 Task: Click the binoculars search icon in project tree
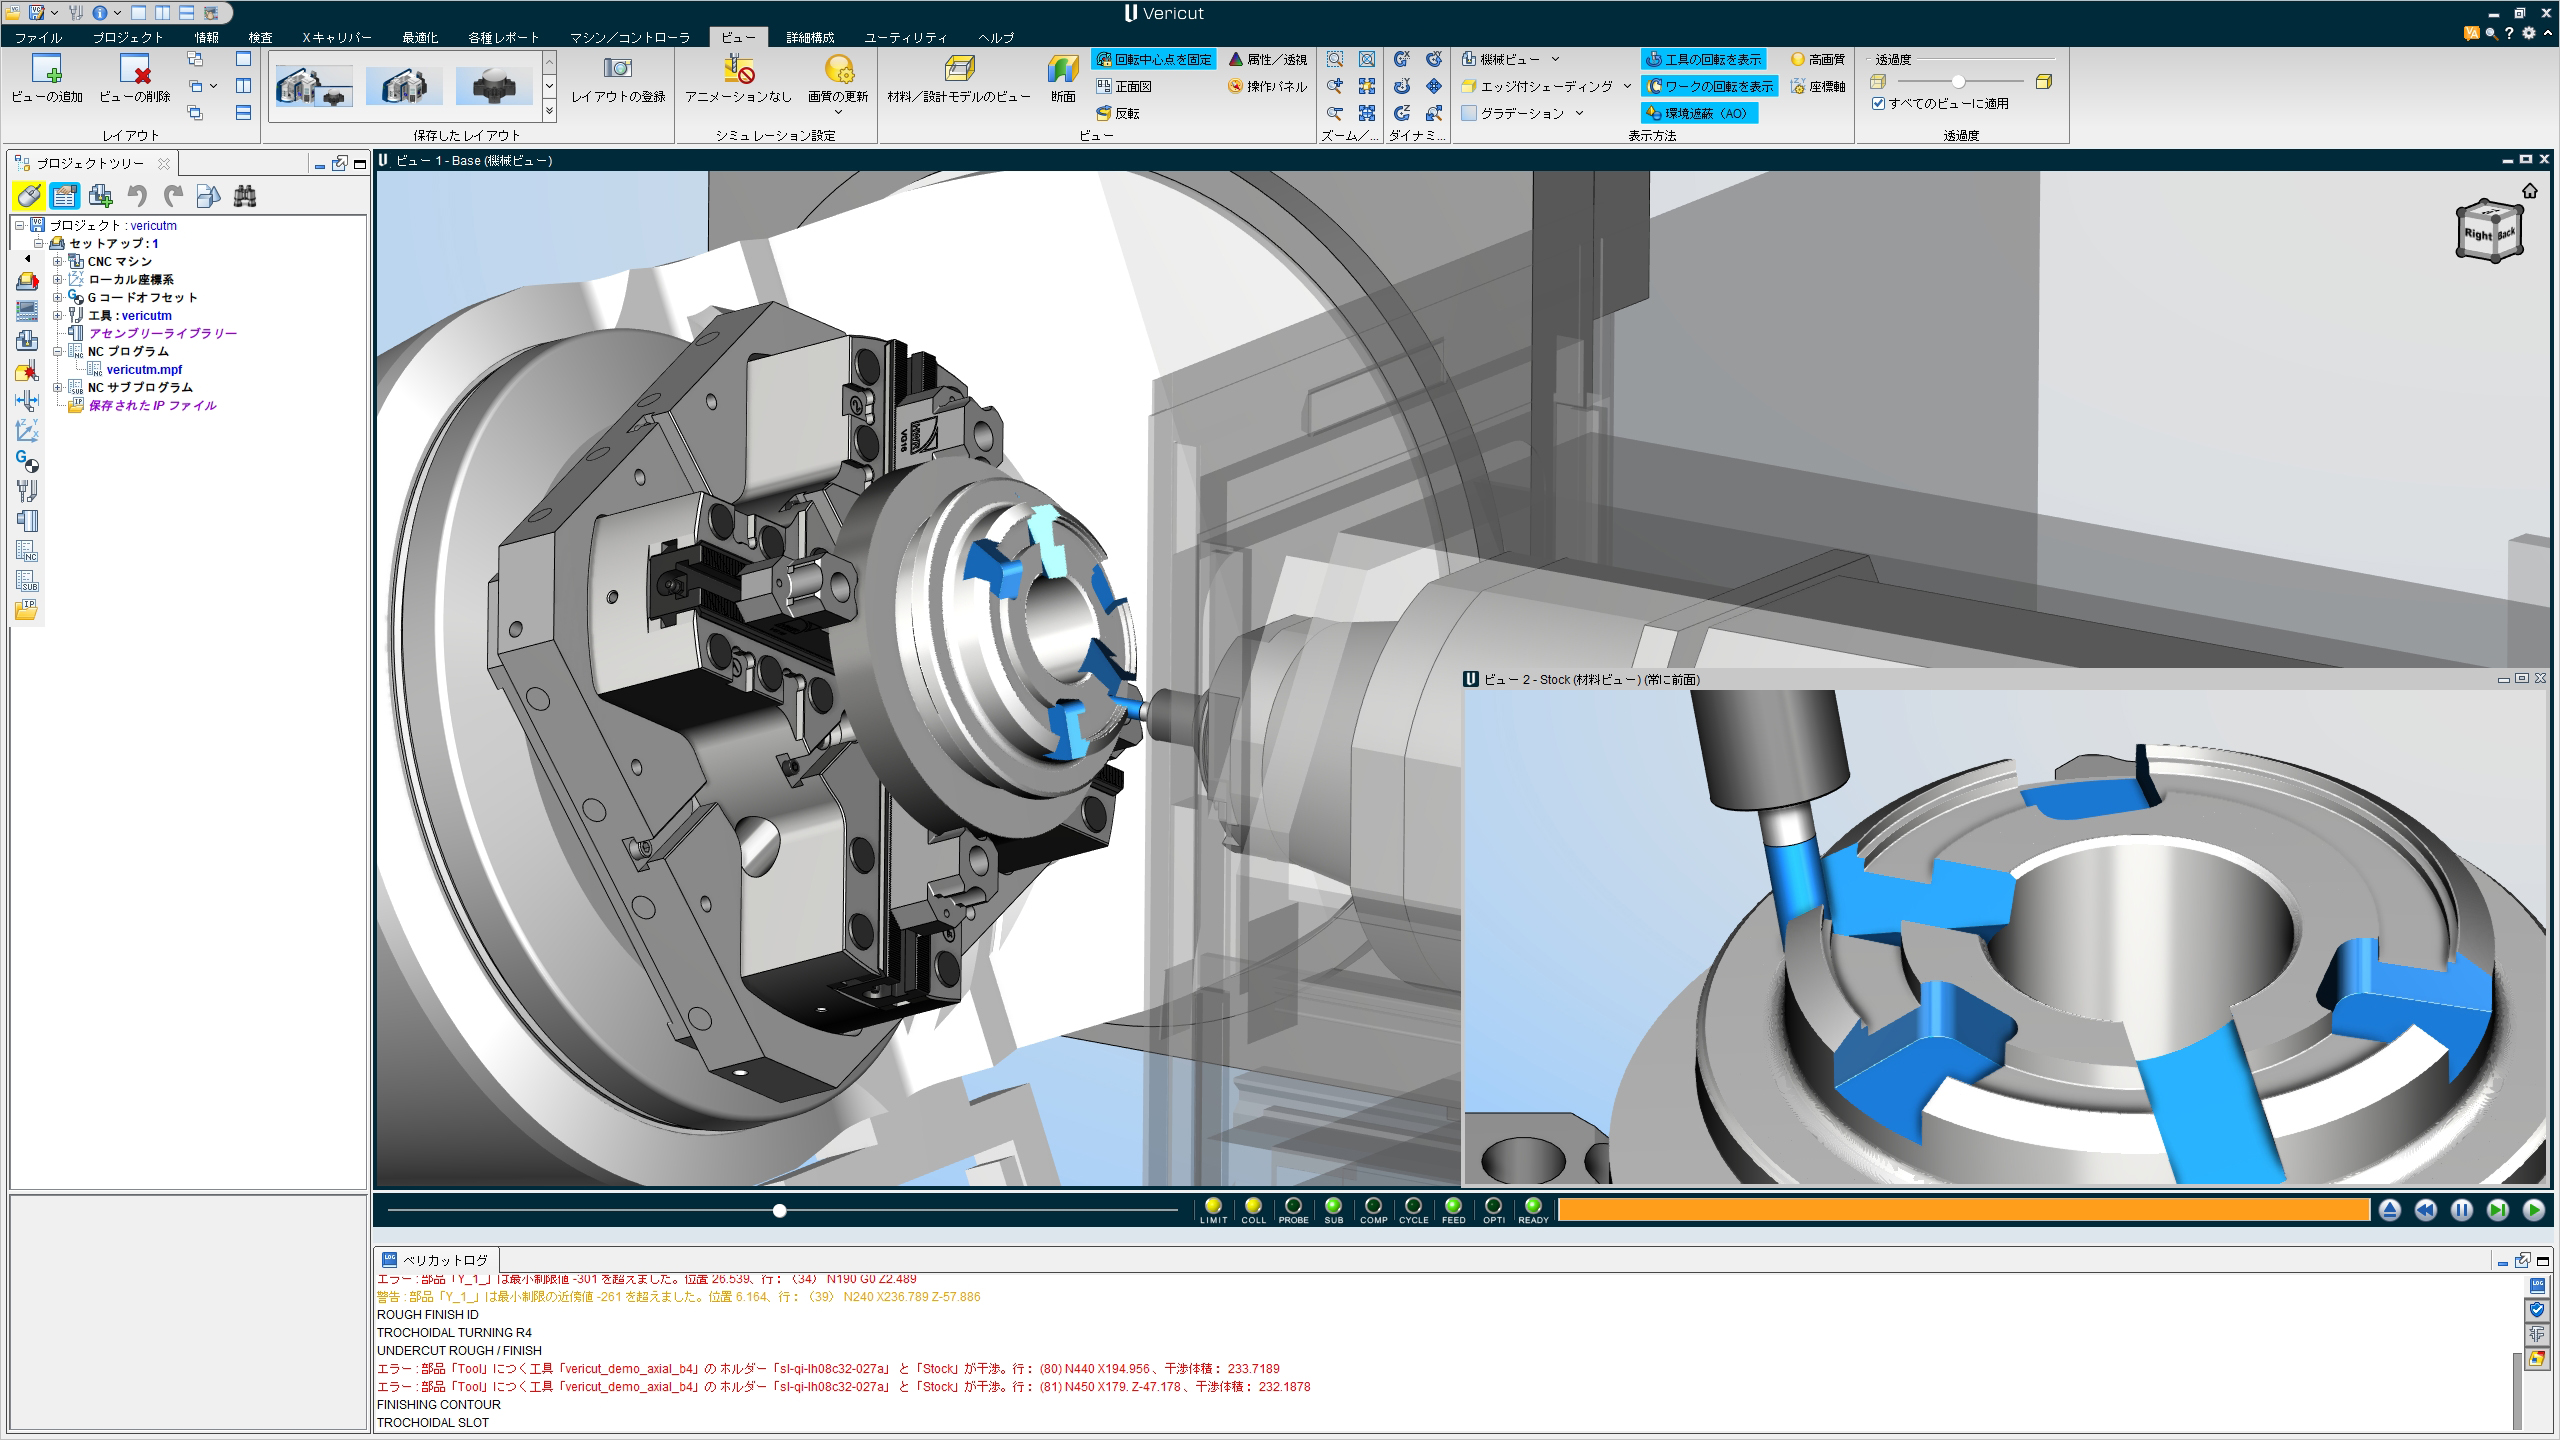coord(245,196)
